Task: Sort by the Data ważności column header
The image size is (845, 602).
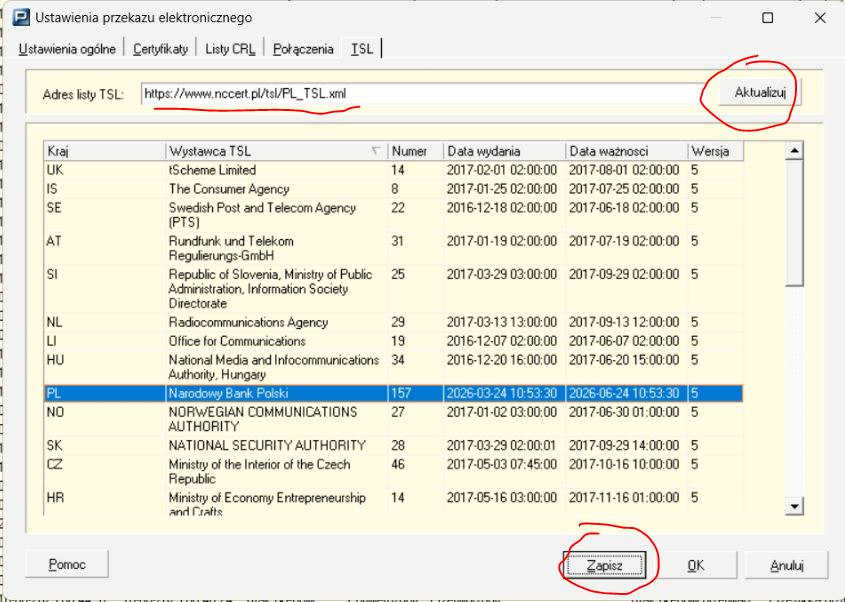Action: (x=625, y=152)
